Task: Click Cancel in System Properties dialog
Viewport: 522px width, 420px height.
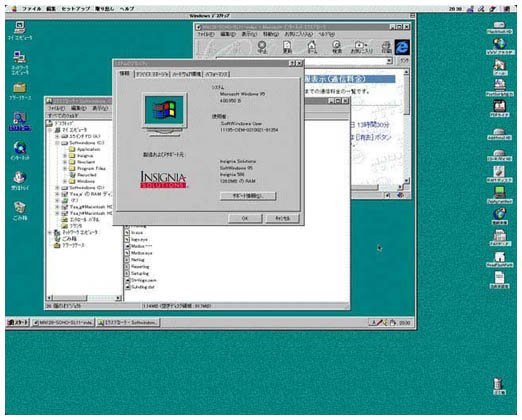Action: [282, 218]
